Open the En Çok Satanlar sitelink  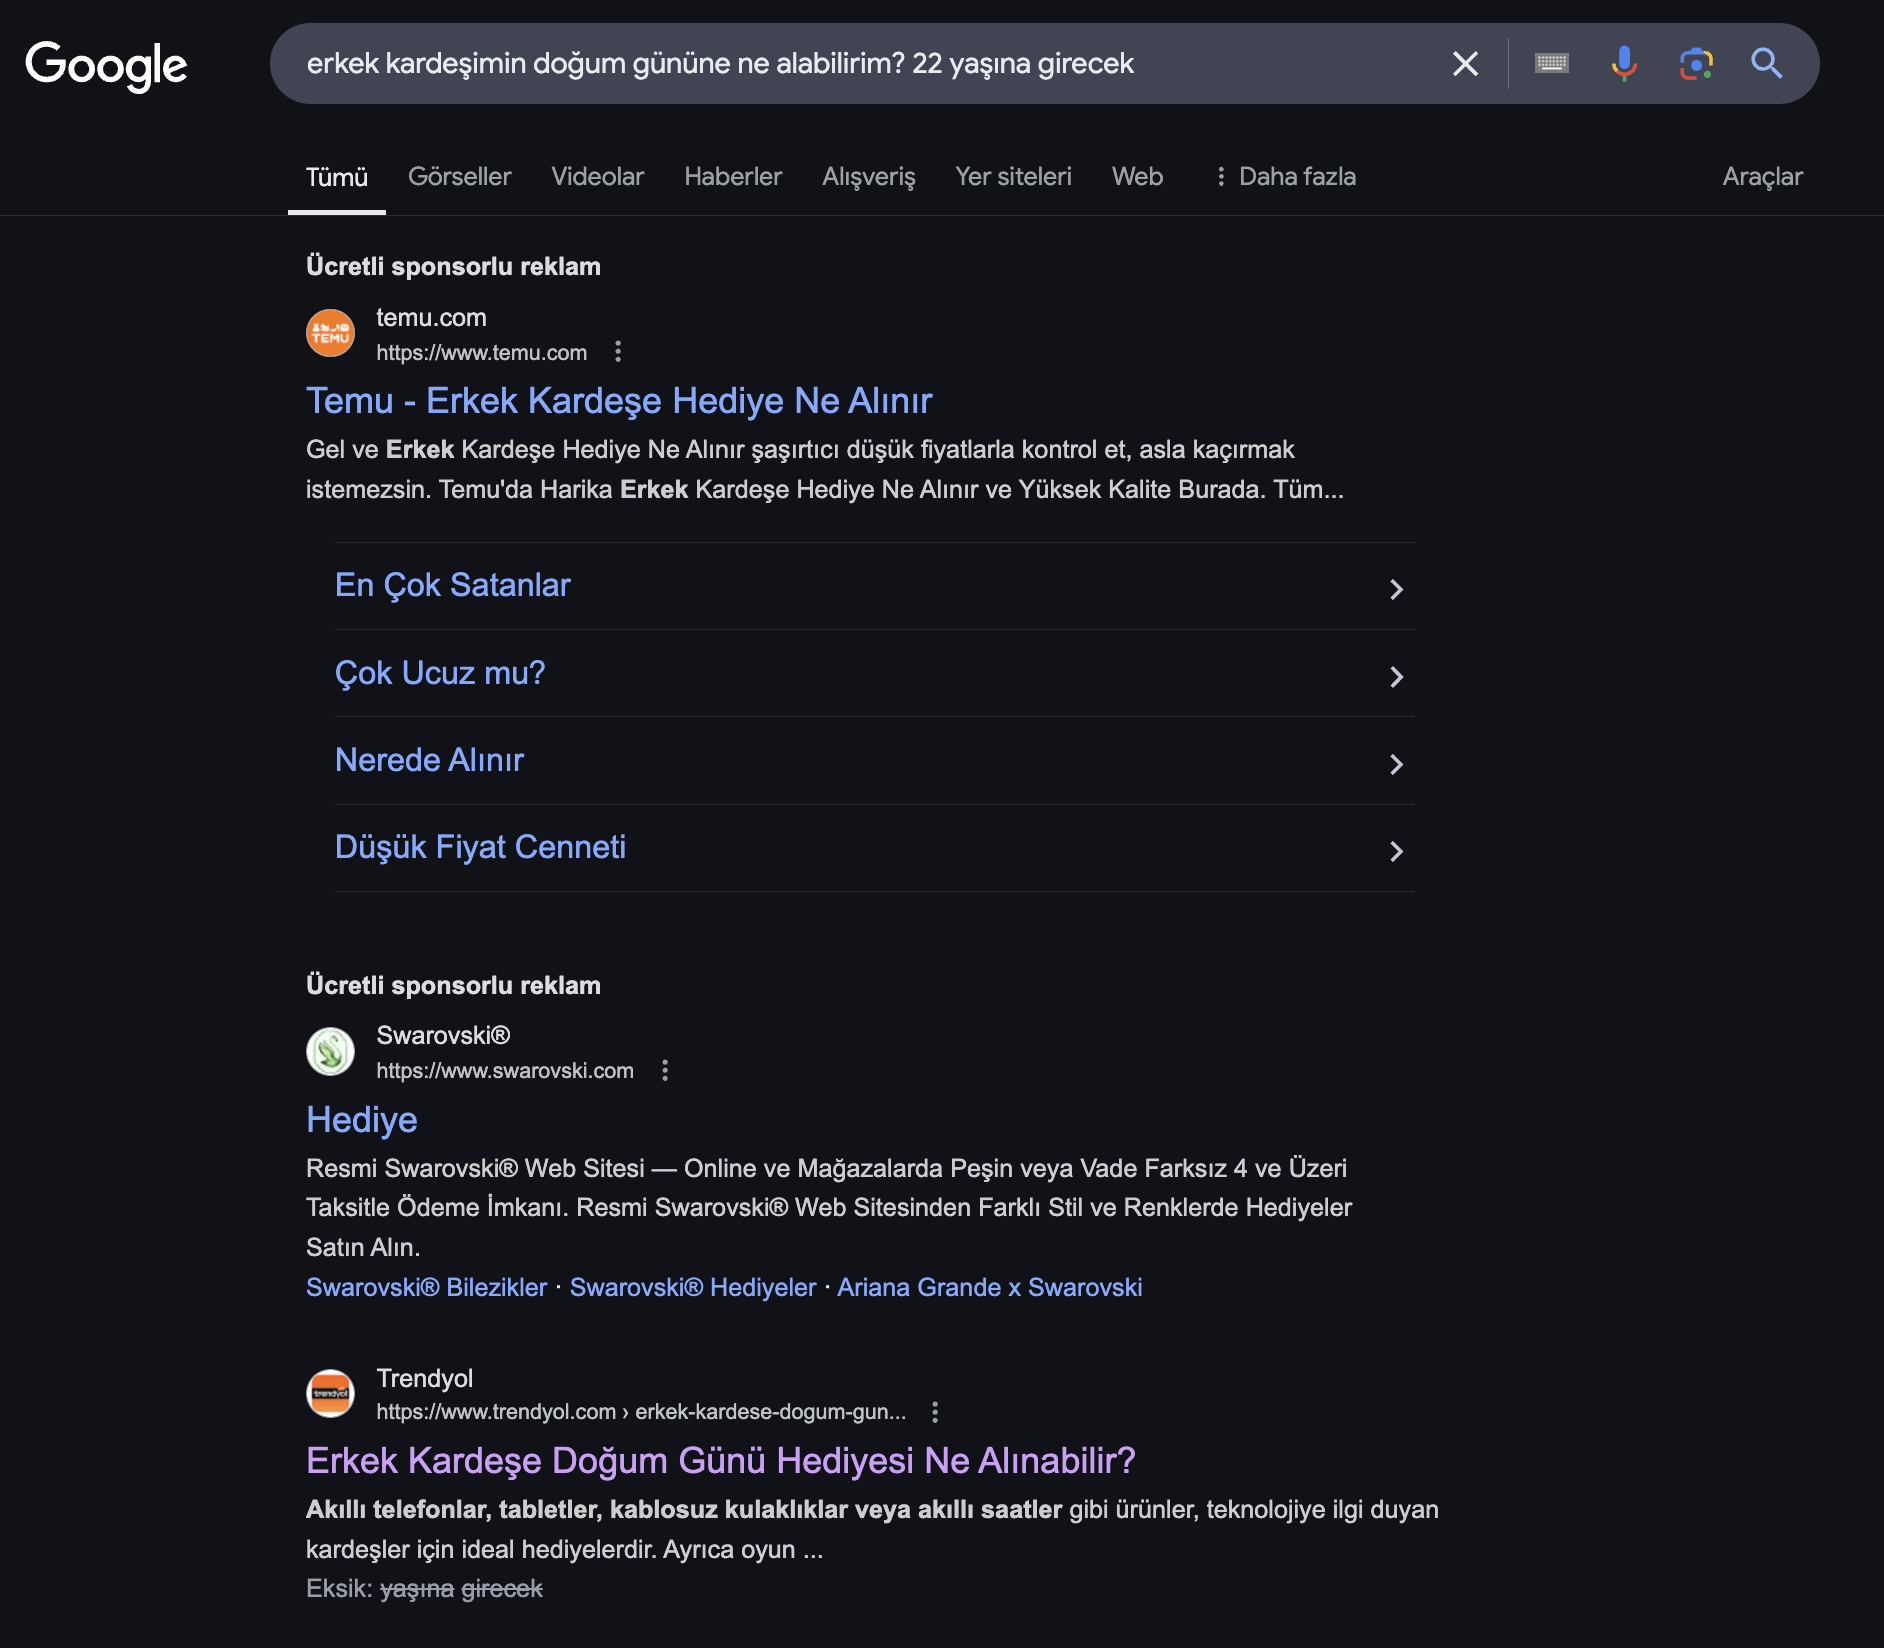453,585
